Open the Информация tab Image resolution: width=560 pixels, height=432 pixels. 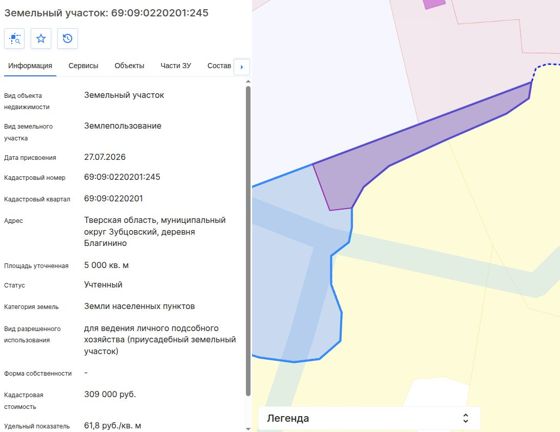pyautogui.click(x=30, y=66)
